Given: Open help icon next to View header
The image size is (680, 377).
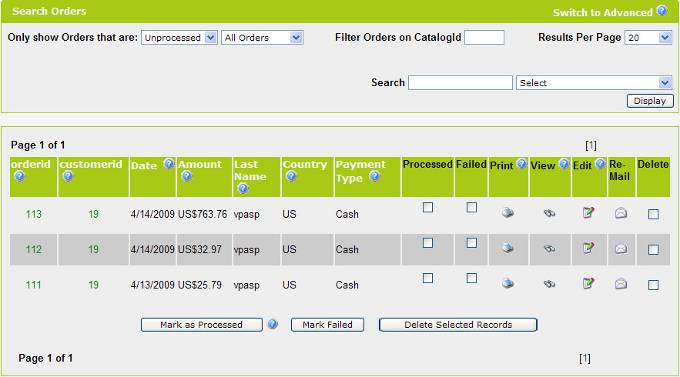Looking at the screenshot, I should (564, 164).
